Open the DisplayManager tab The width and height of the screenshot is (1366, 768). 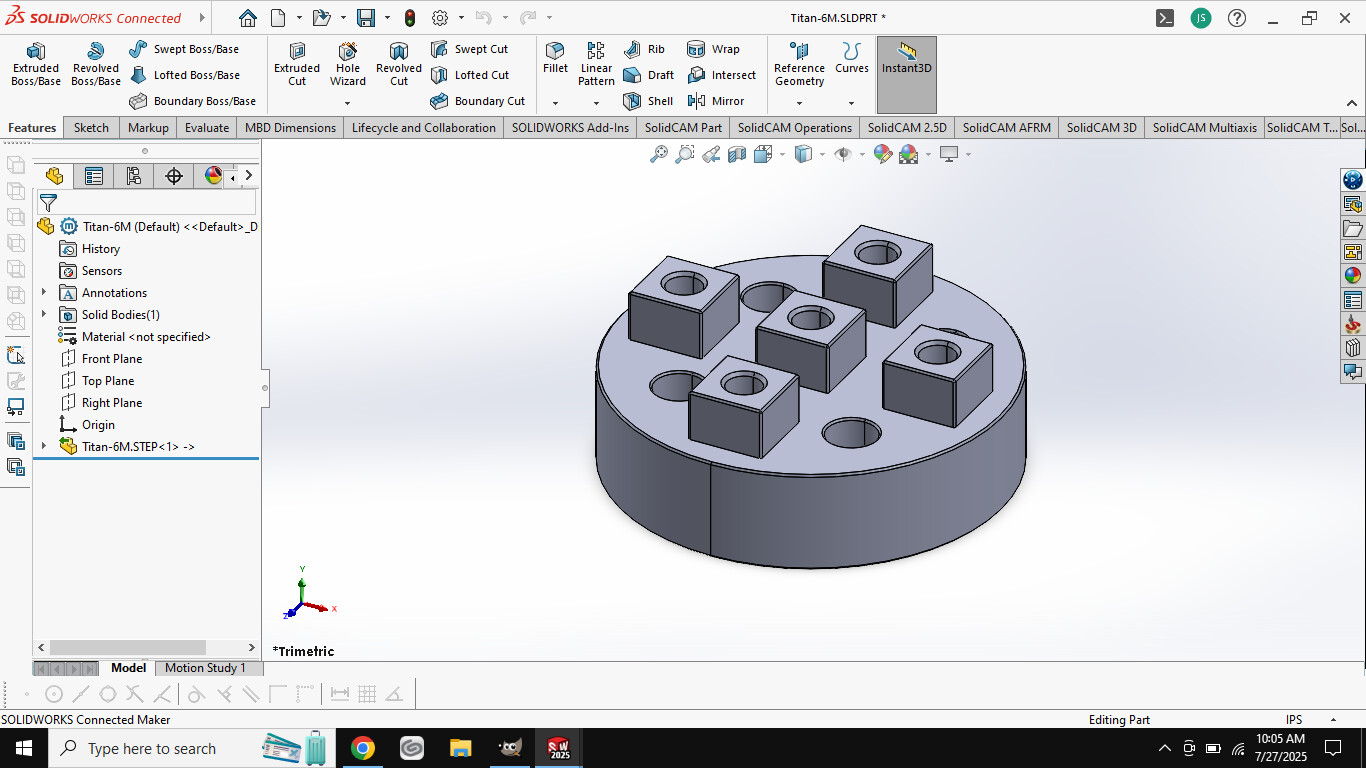212,176
